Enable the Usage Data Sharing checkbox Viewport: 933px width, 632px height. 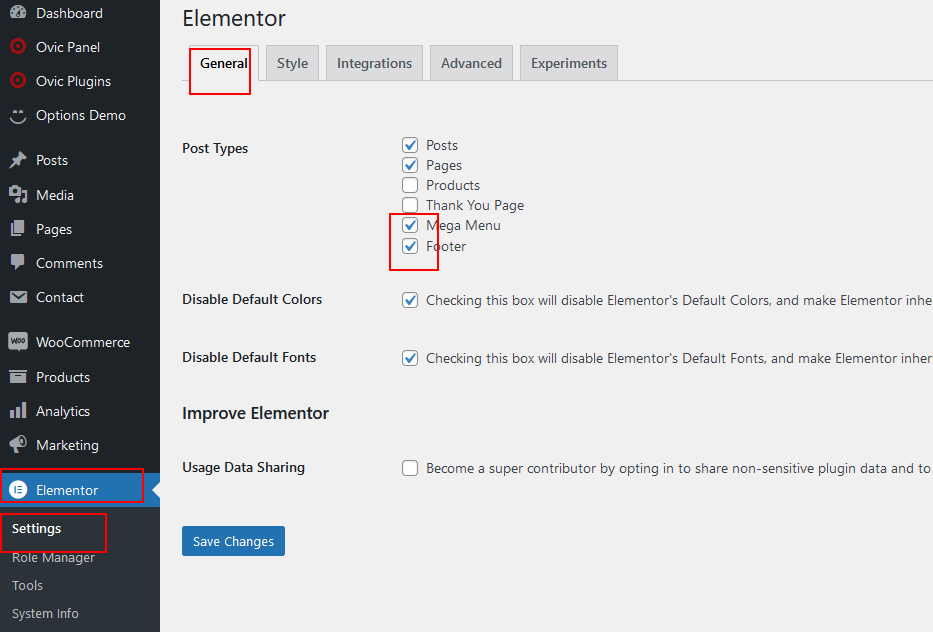tap(410, 468)
